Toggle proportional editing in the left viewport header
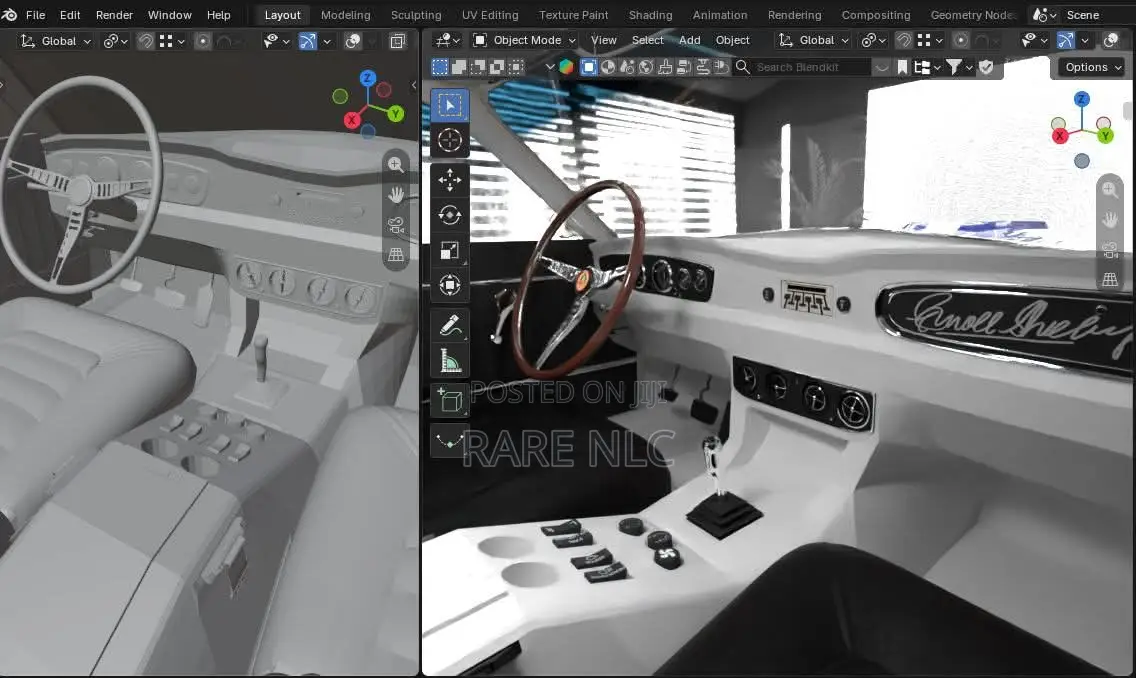This screenshot has width=1136, height=678. tap(203, 41)
